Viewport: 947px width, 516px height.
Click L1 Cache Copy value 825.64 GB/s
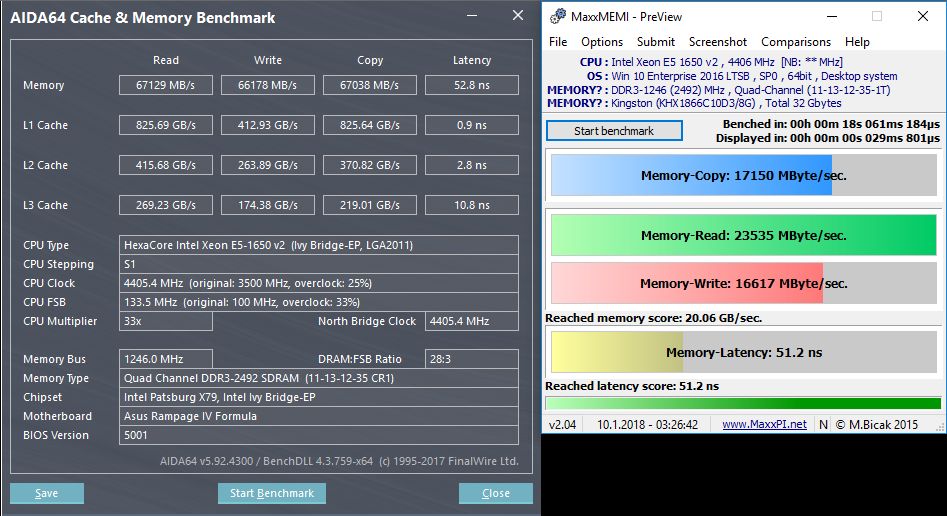(x=370, y=125)
